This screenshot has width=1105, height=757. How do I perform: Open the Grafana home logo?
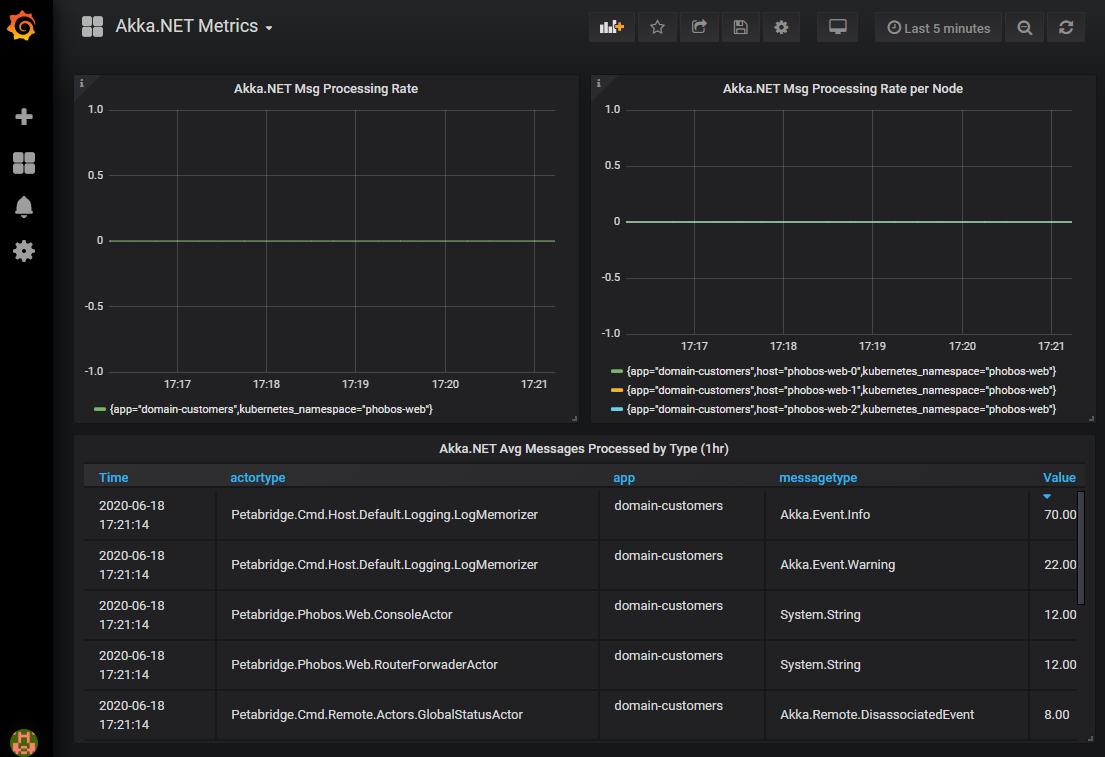(x=22, y=26)
